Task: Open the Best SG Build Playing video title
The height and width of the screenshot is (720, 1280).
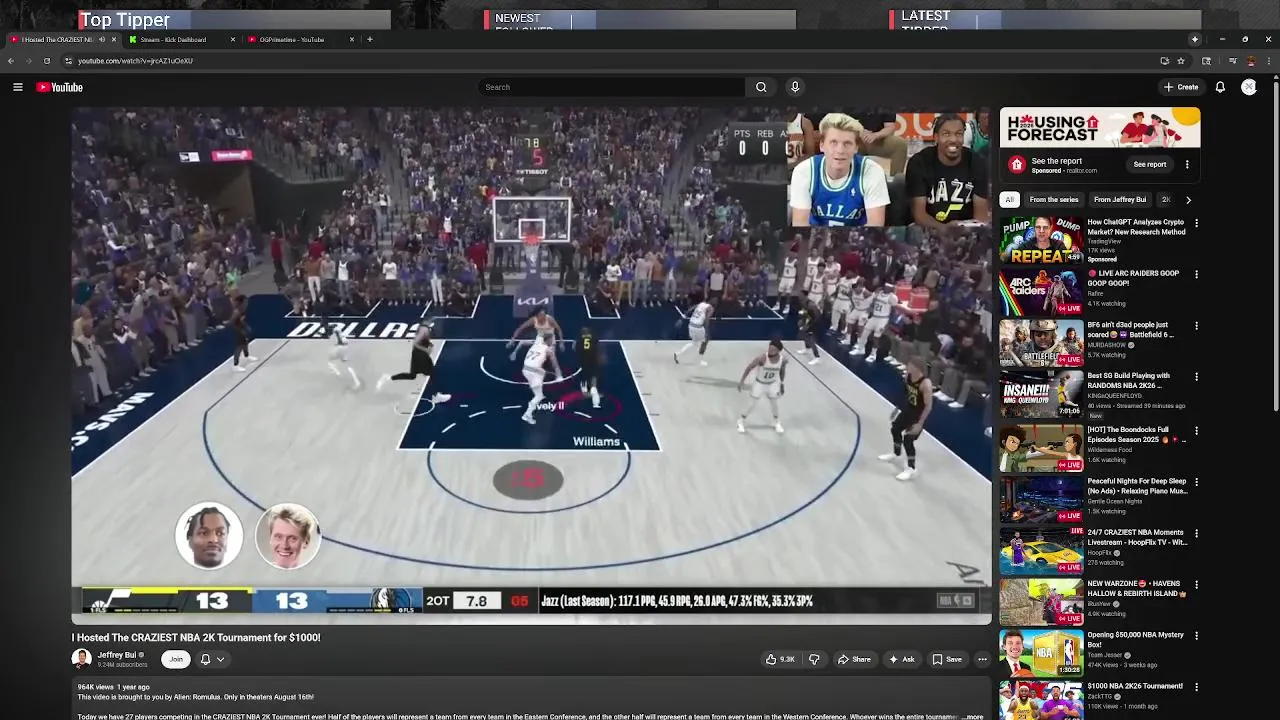Action: pyautogui.click(x=1128, y=380)
